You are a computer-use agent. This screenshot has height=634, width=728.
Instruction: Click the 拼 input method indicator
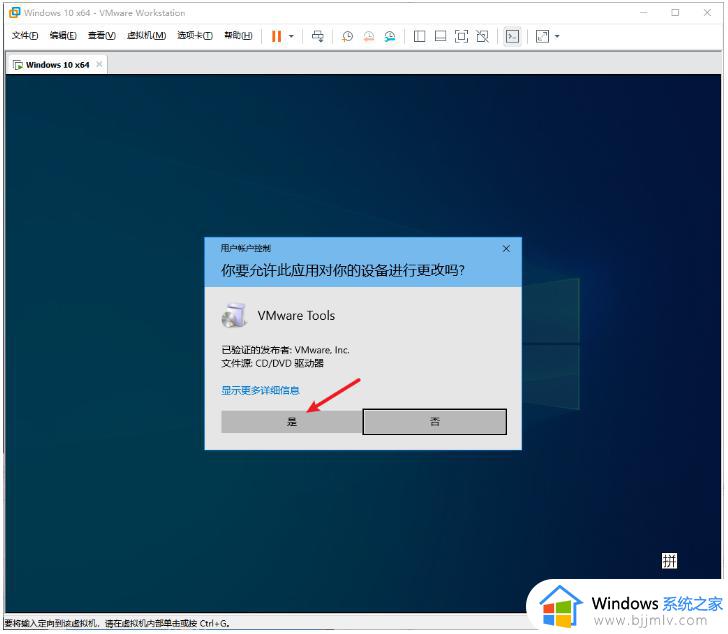[x=669, y=561]
